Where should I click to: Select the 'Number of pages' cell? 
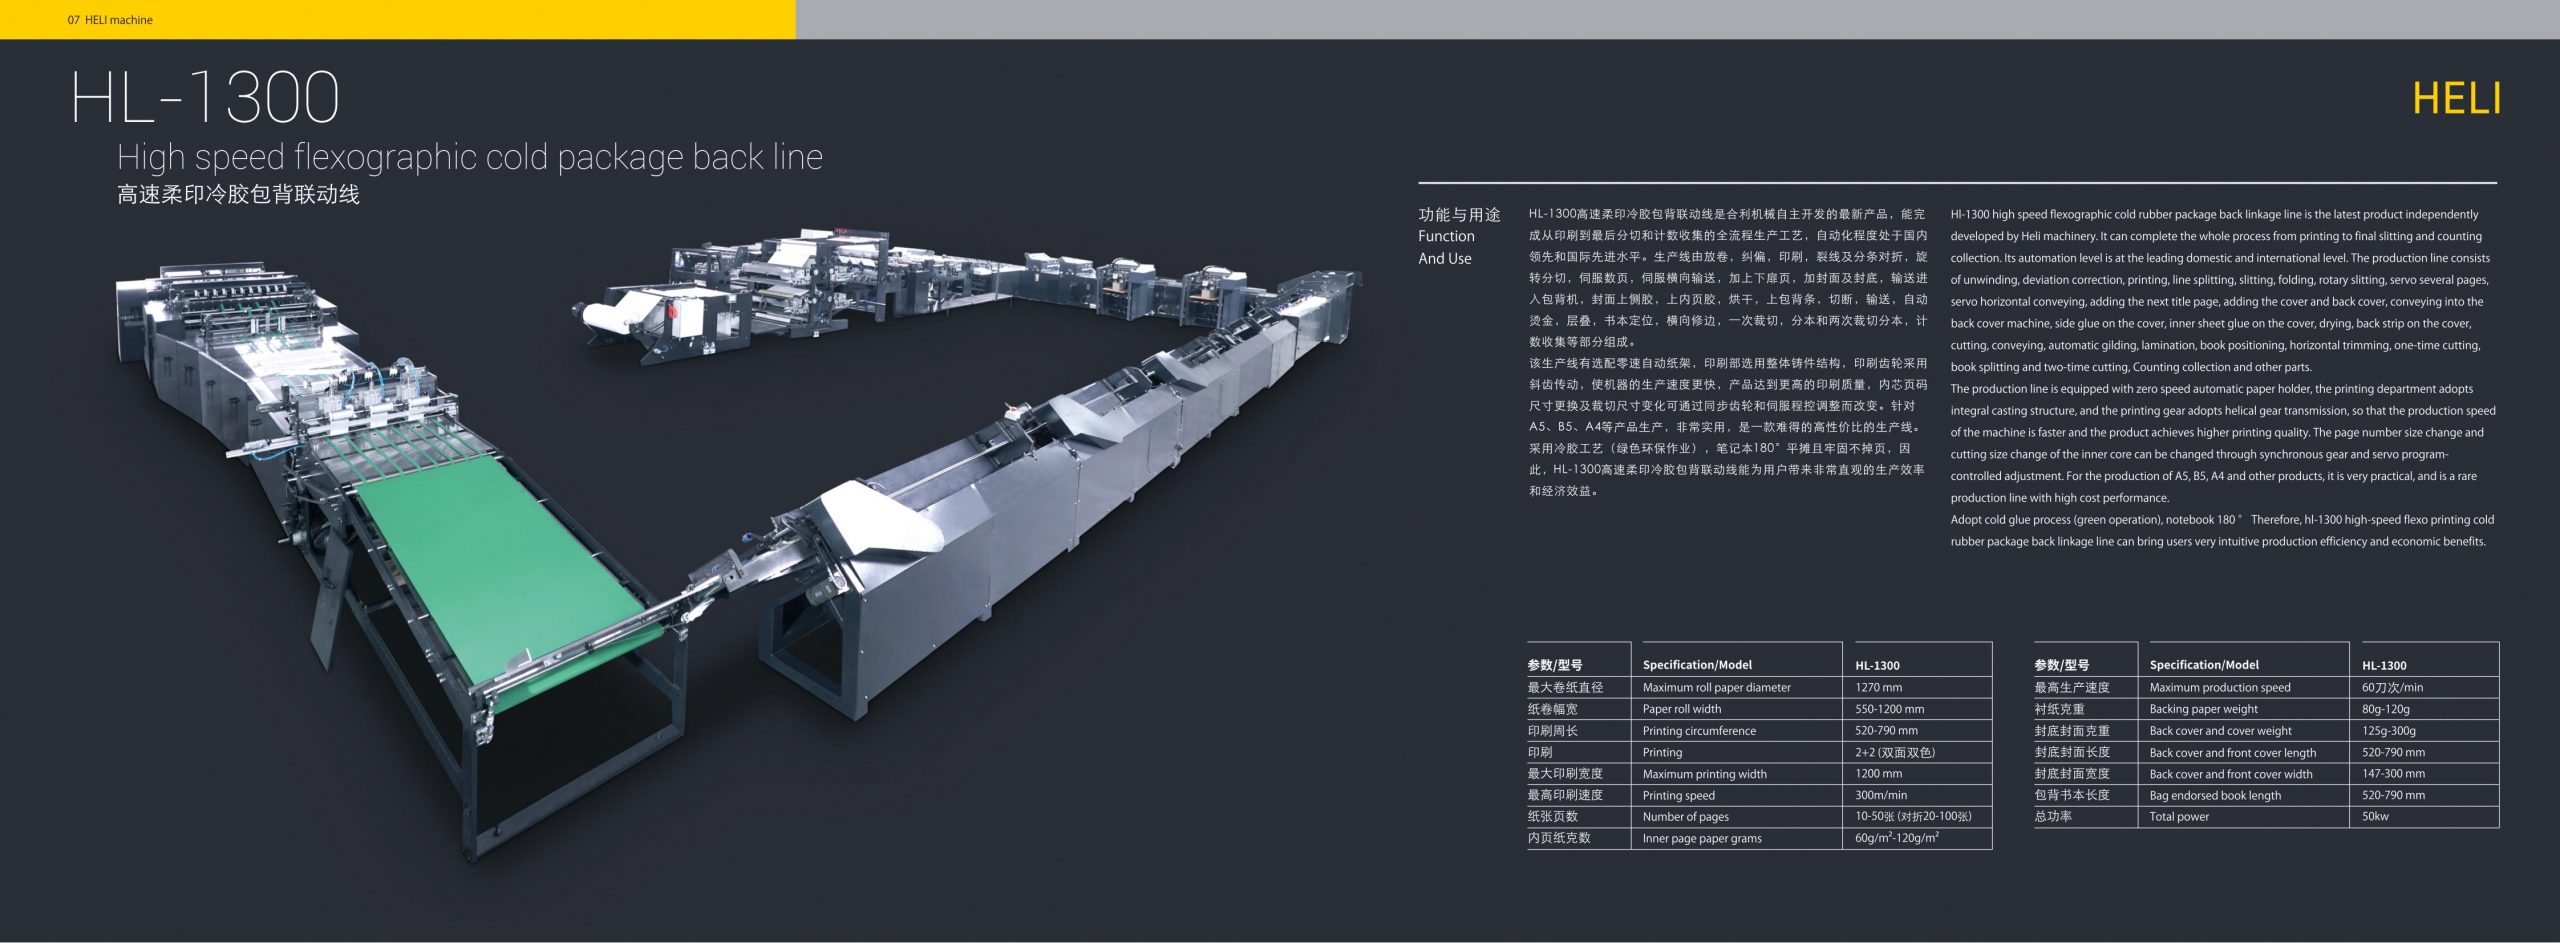[1685, 817]
